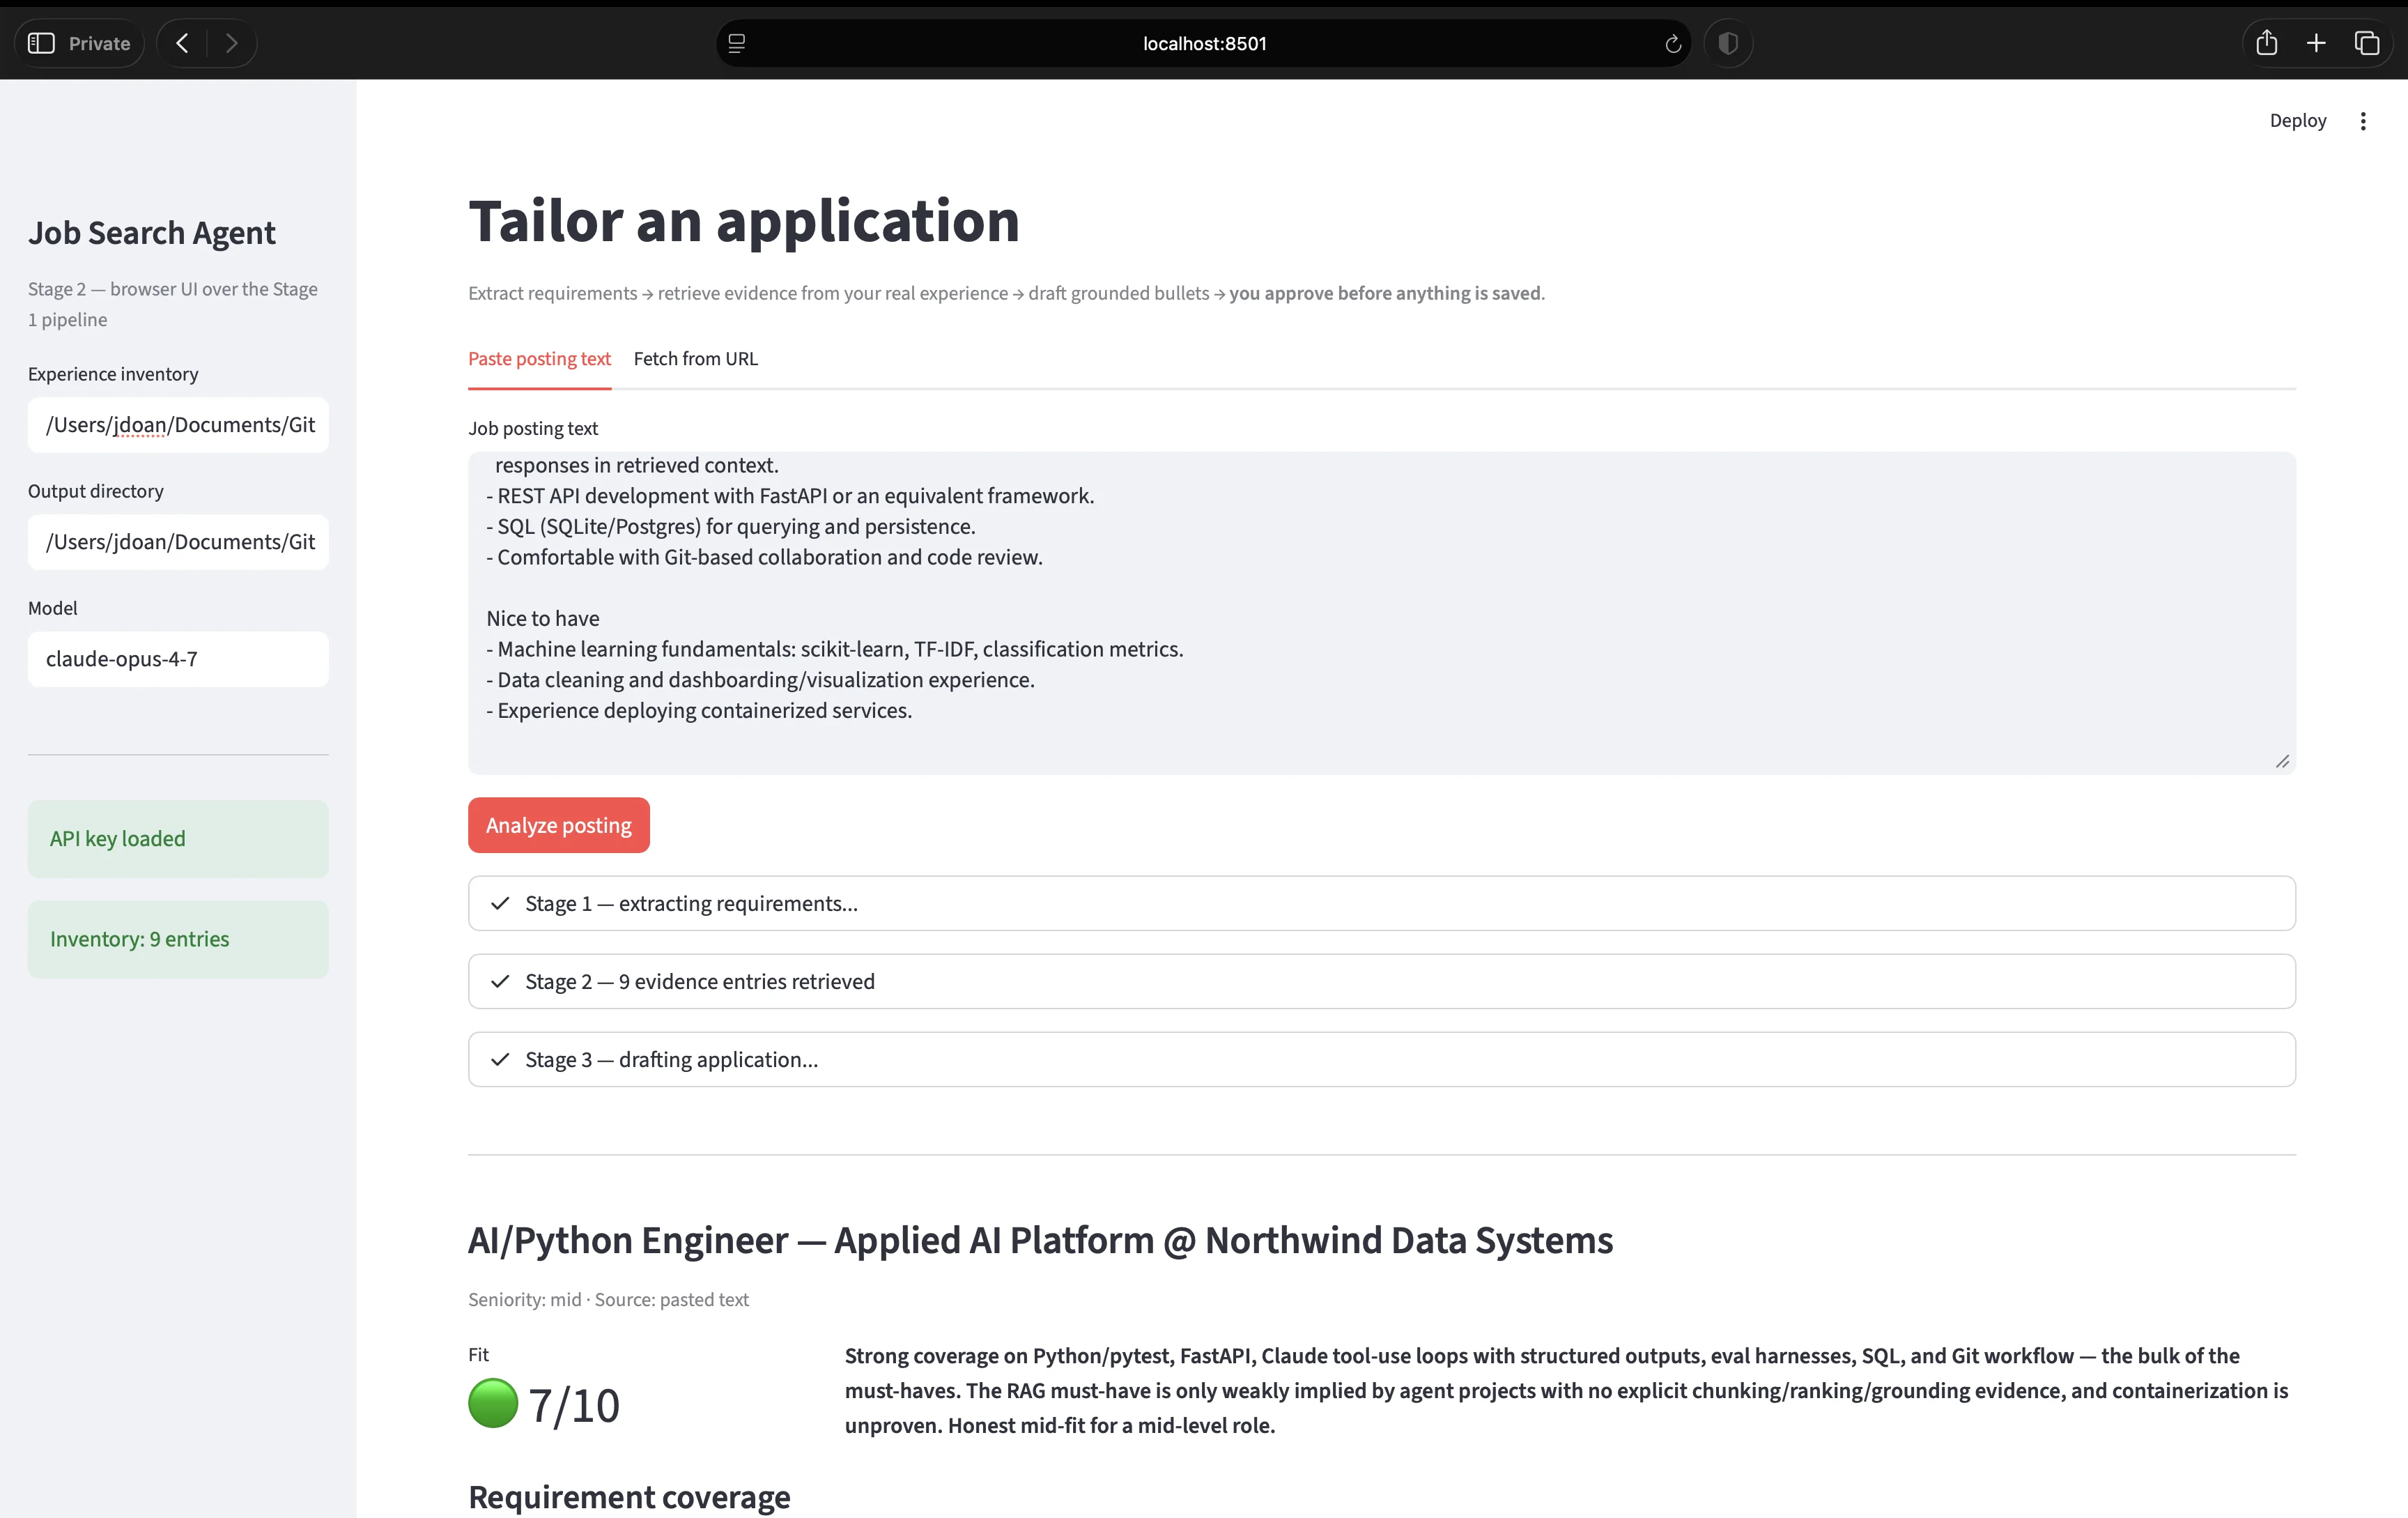Click the Job Search Agent sidebar title

pos(152,233)
